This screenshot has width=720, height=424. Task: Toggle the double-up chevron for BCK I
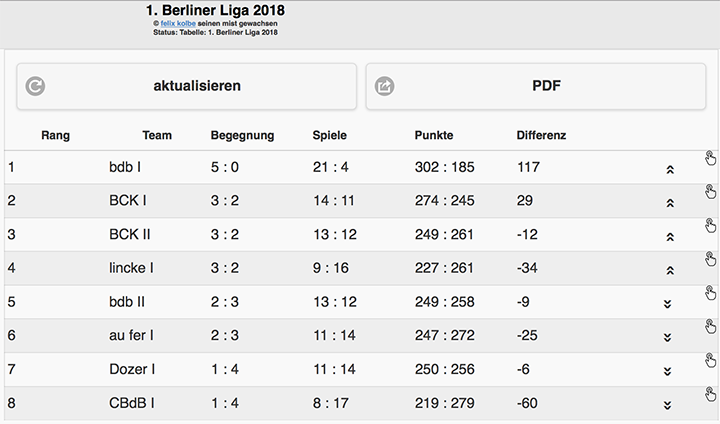tap(669, 202)
